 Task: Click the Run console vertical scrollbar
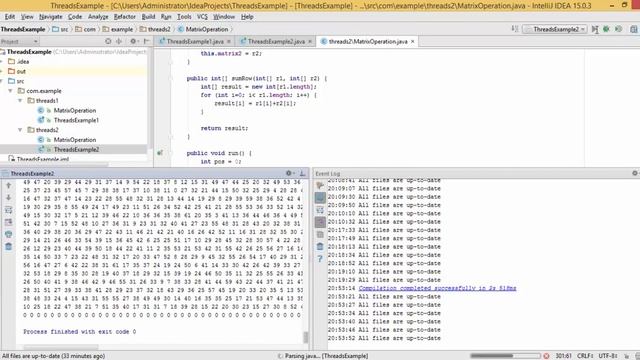coord(305,338)
